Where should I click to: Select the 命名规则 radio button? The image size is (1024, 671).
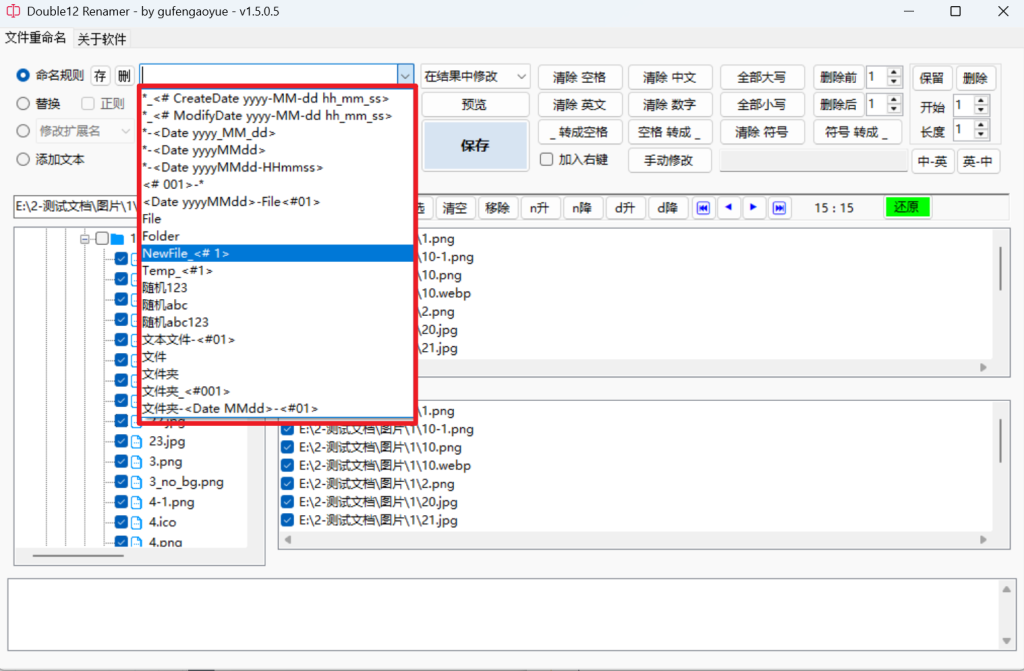tap(23, 76)
